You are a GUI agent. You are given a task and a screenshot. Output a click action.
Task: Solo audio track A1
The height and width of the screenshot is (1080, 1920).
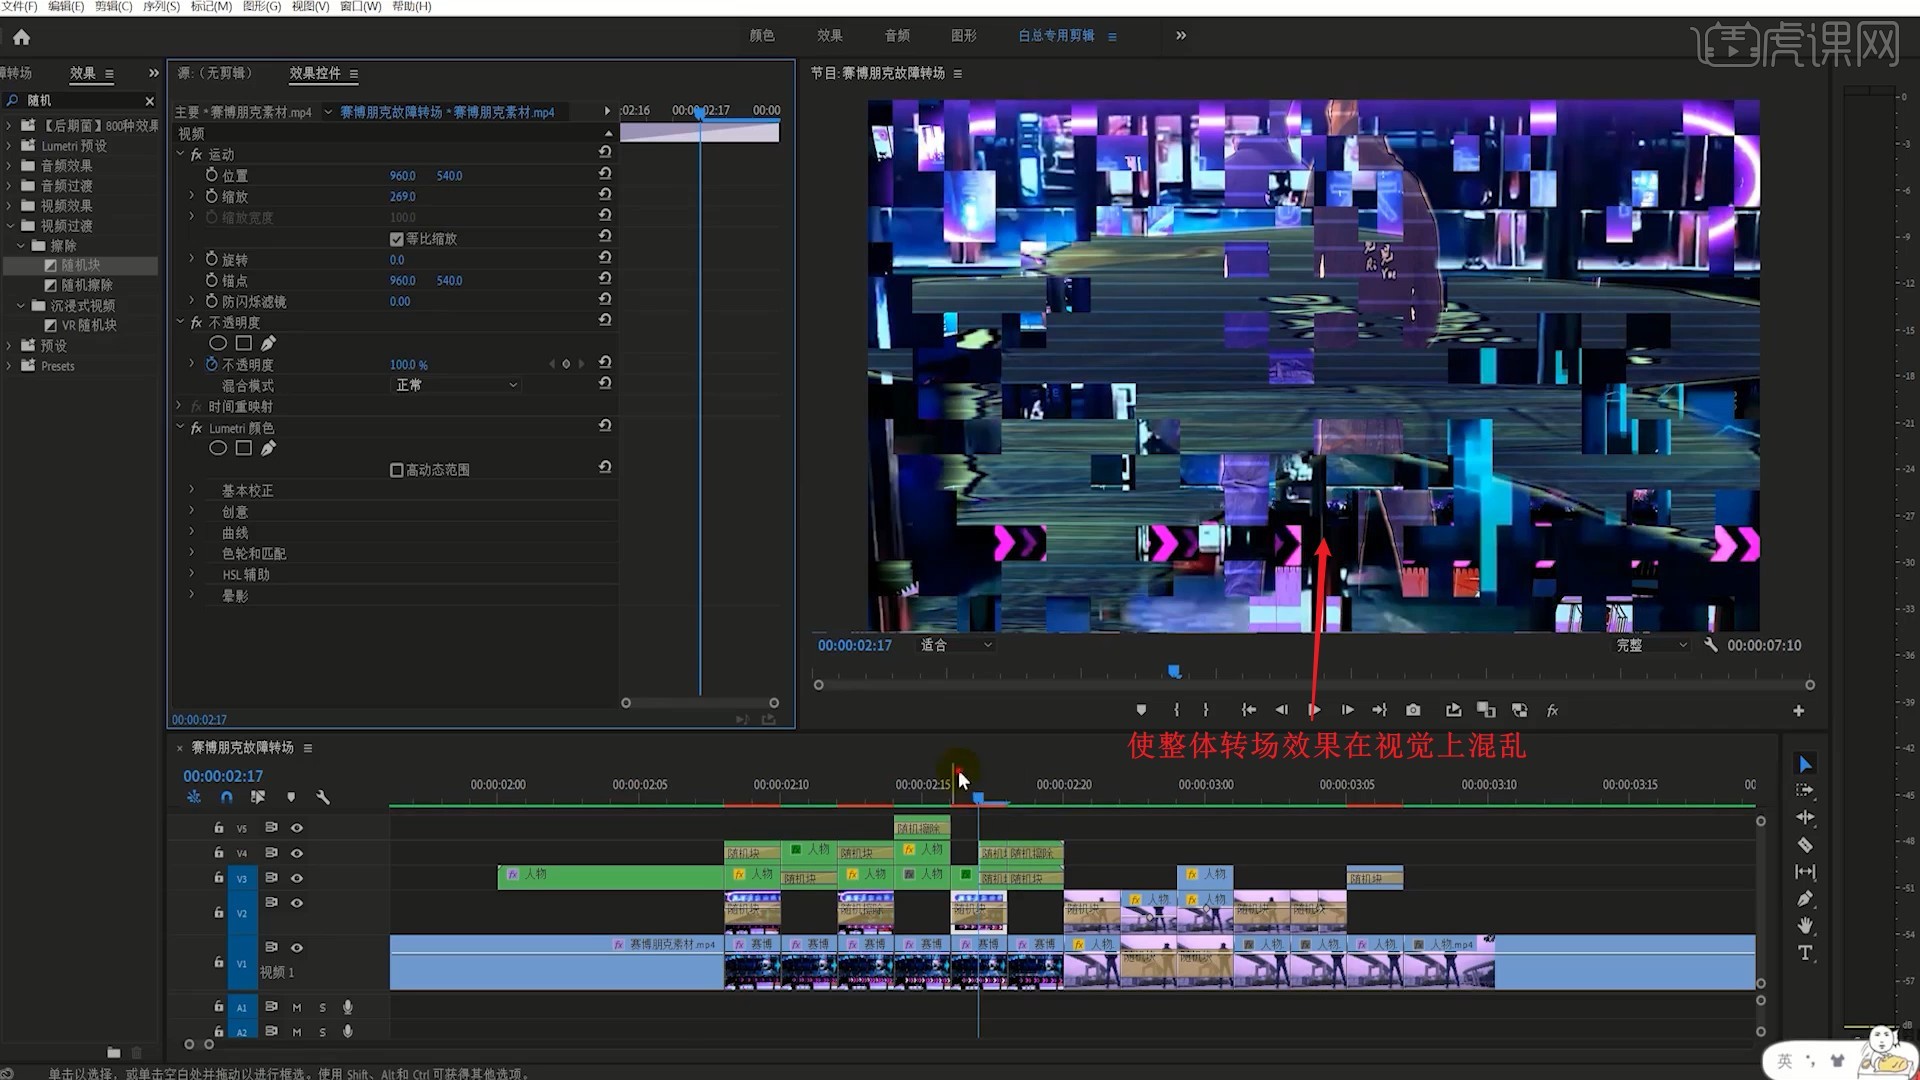pyautogui.click(x=322, y=1007)
